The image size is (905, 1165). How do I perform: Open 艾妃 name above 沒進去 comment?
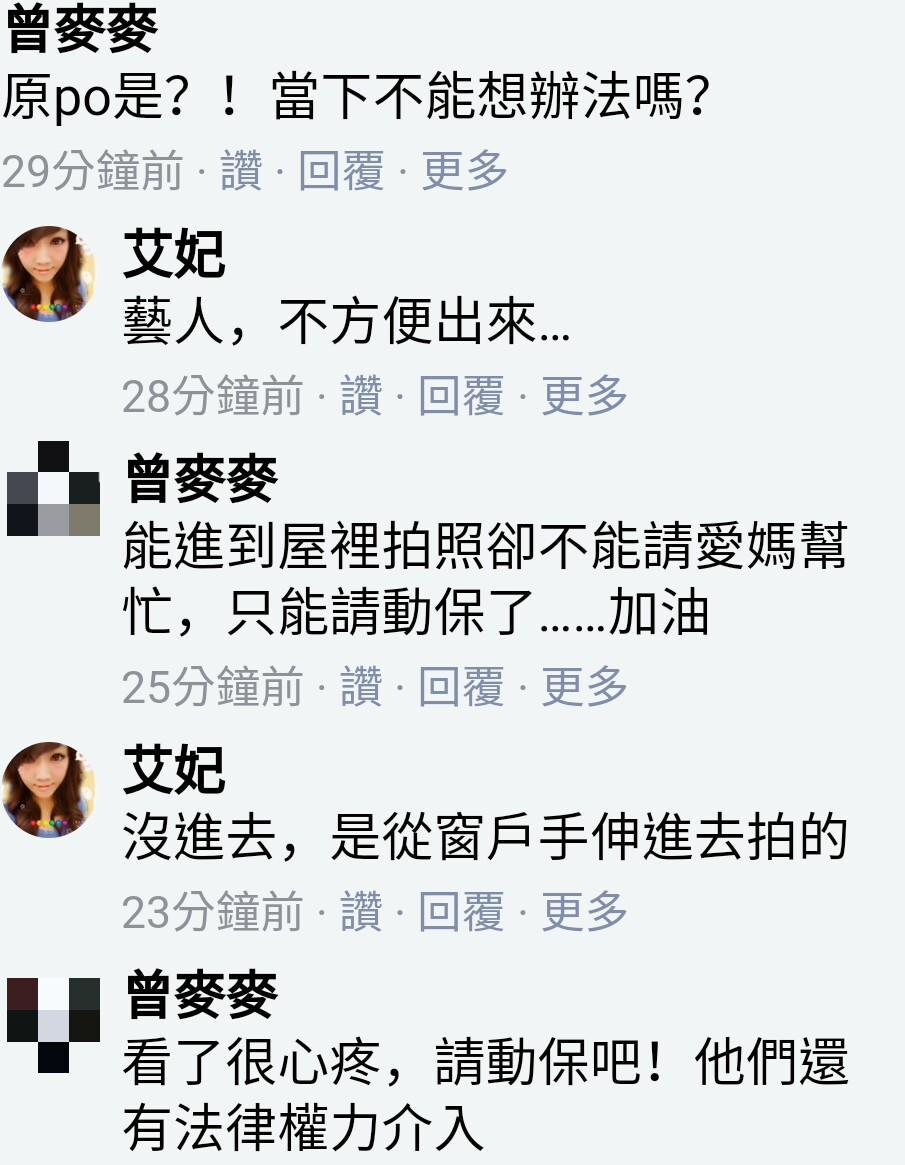[174, 770]
